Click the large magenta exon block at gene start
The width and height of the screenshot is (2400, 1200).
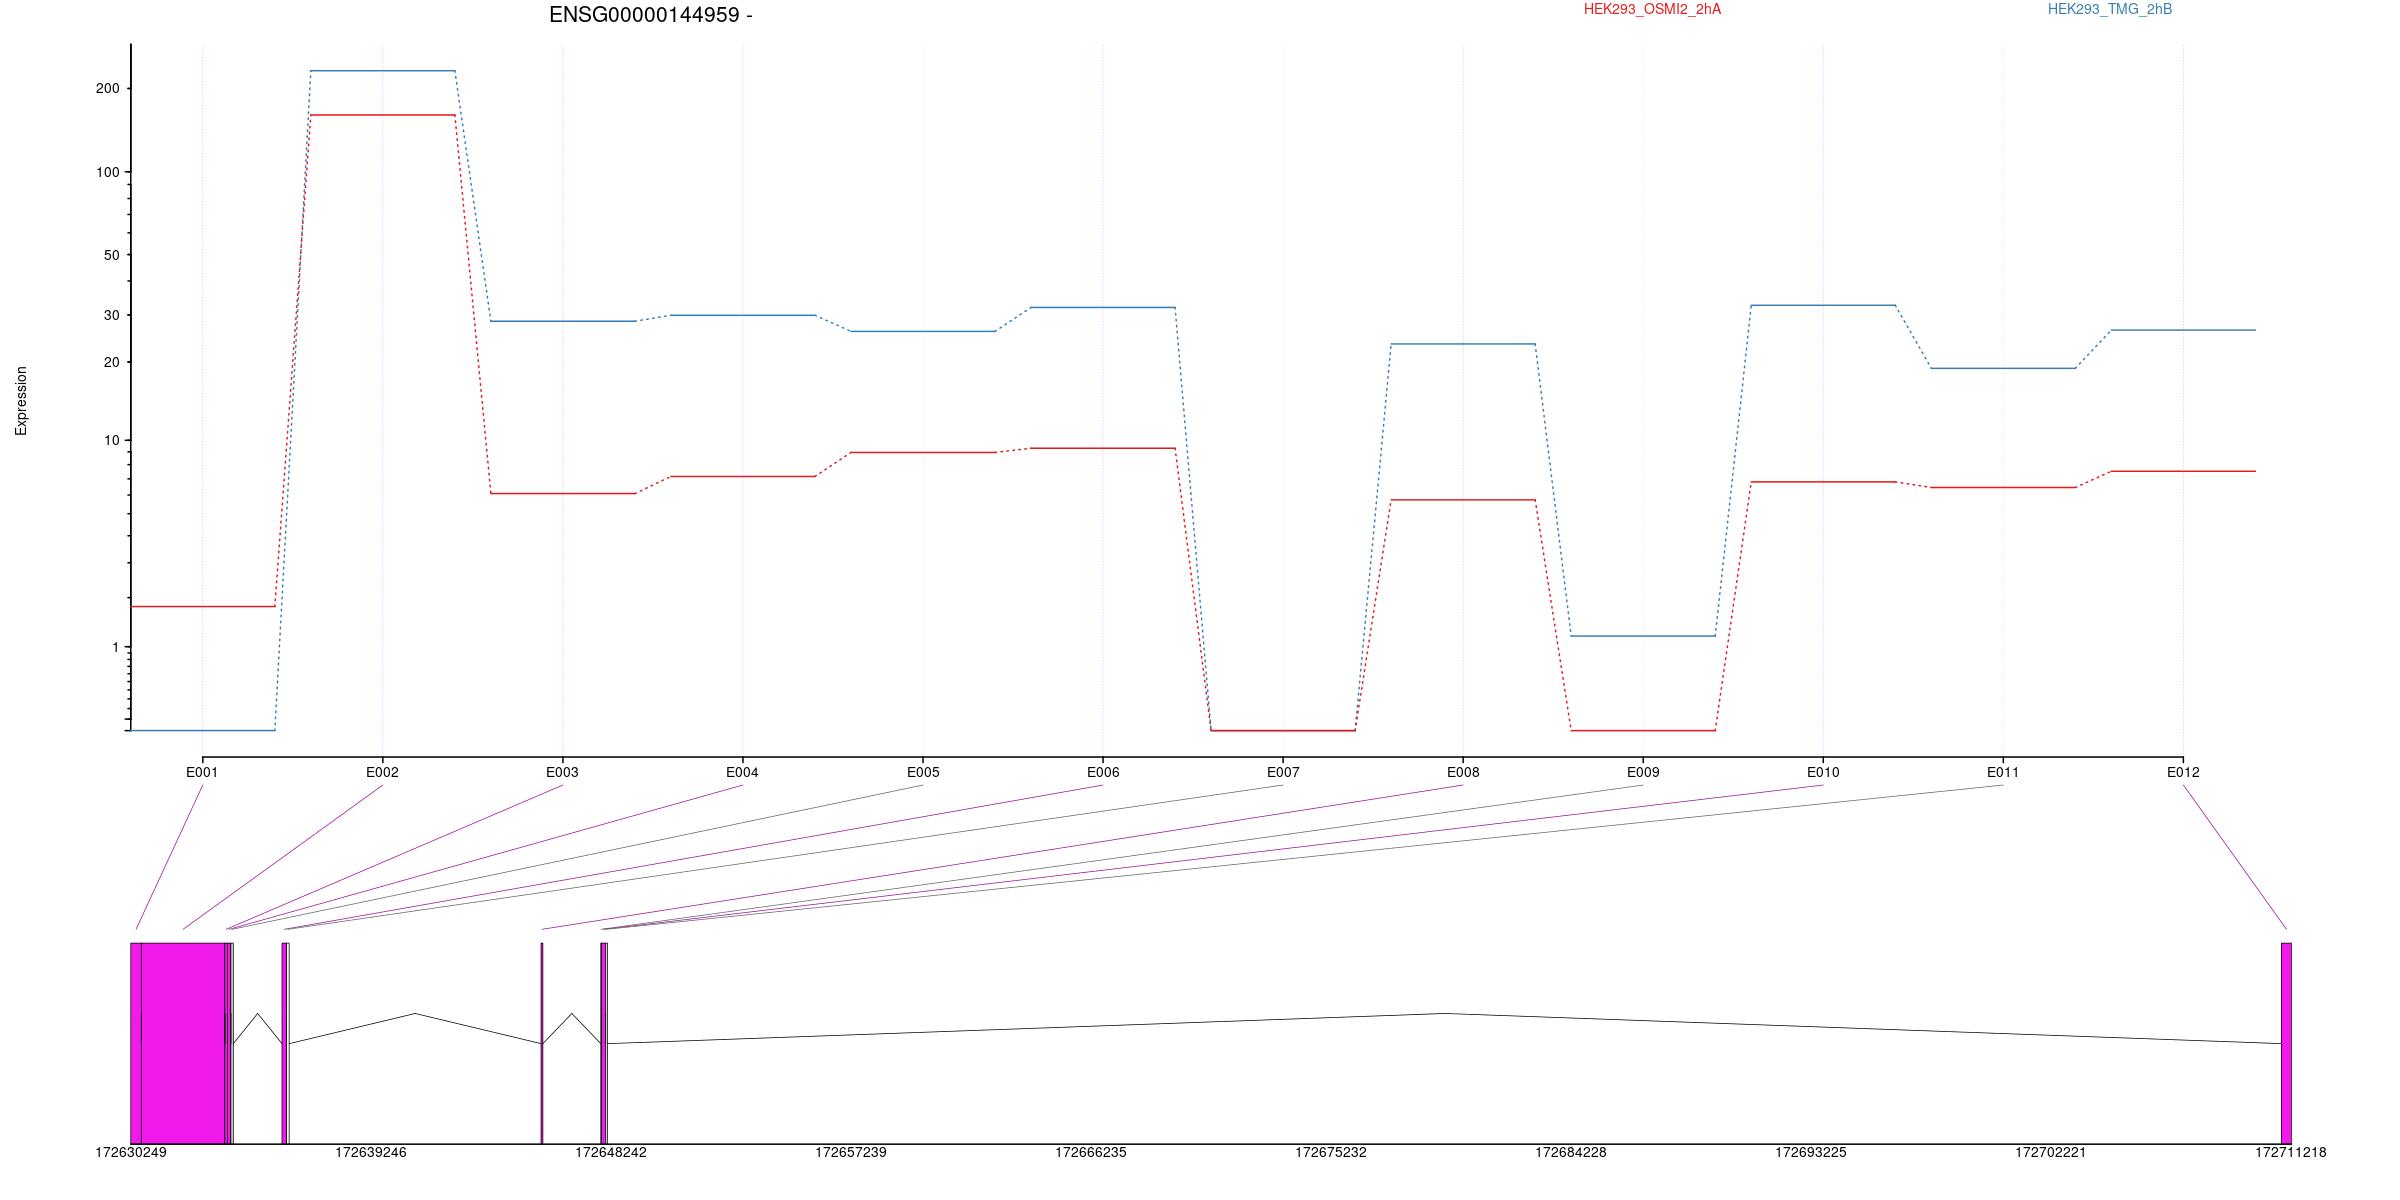click(x=182, y=1043)
